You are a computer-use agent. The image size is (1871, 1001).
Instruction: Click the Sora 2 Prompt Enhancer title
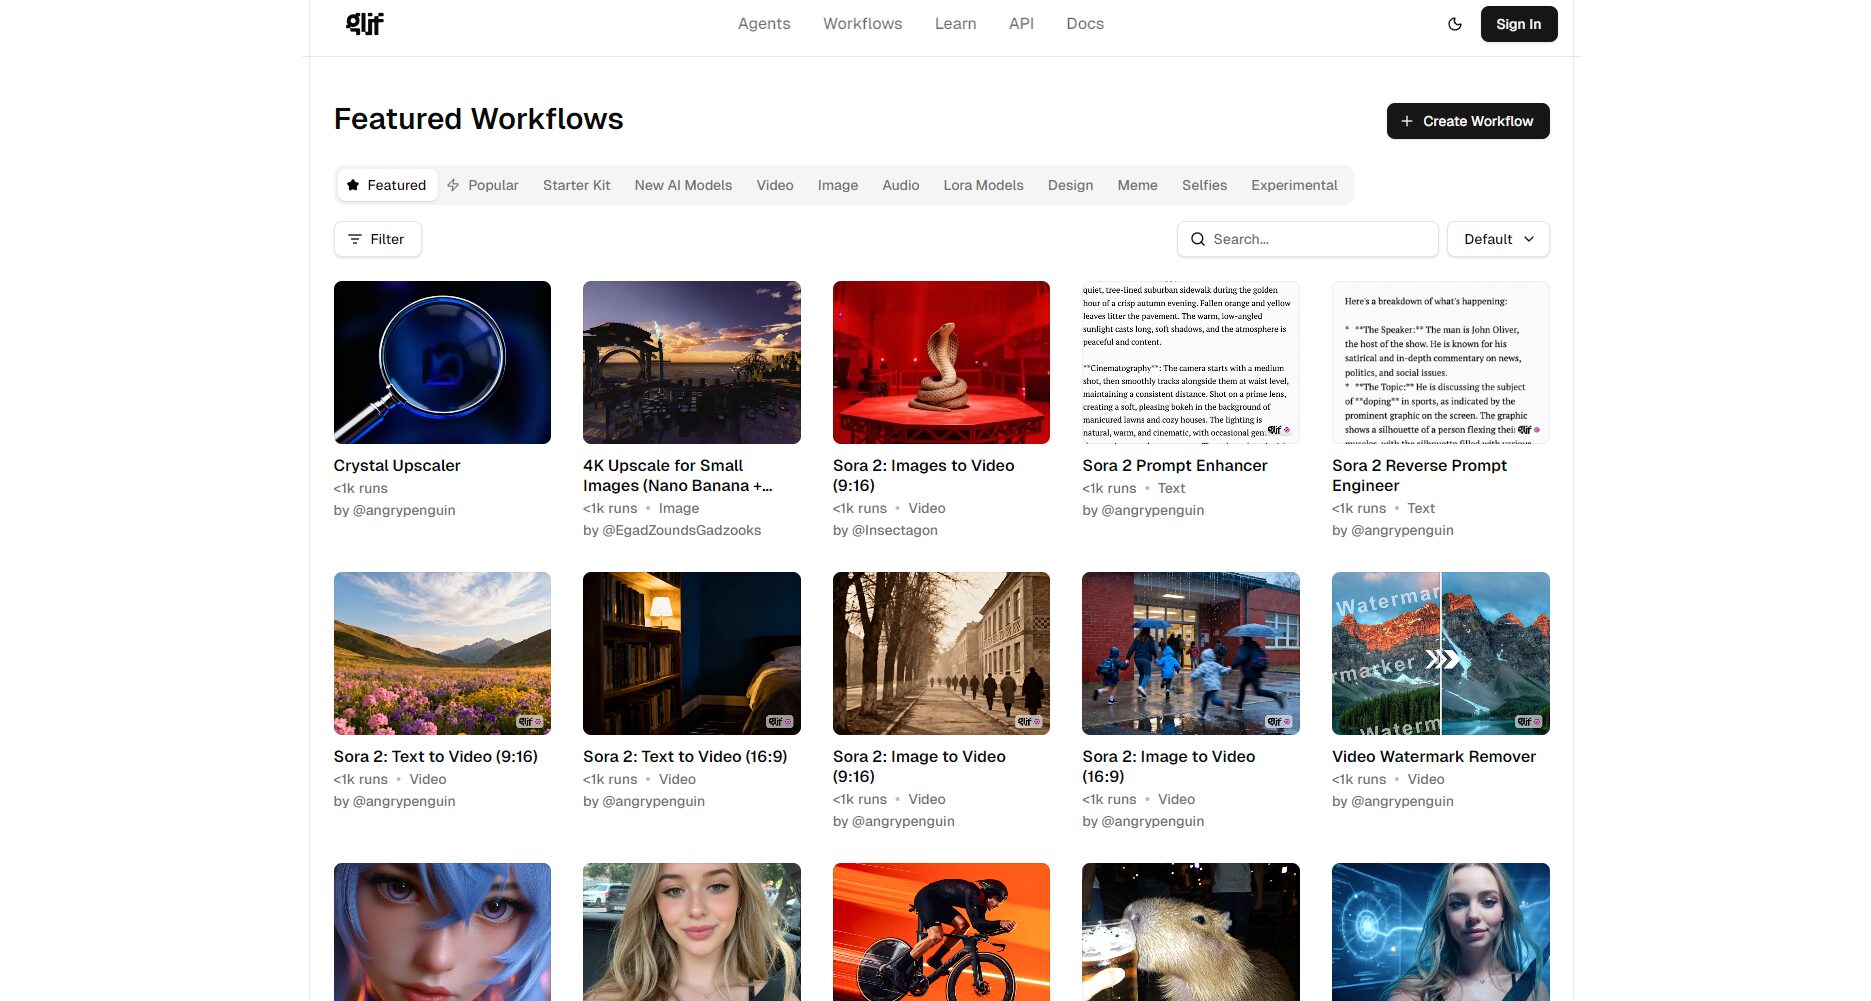(1174, 465)
